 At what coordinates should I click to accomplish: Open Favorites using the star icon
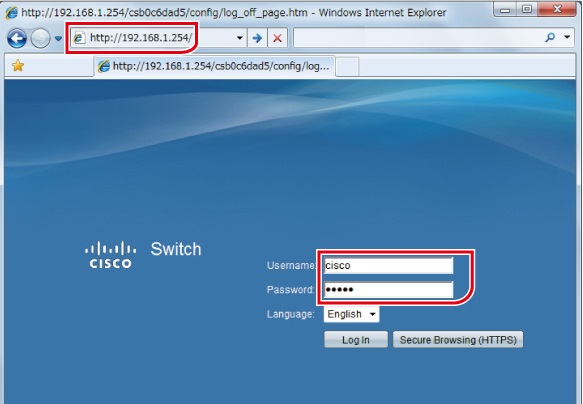[18, 66]
